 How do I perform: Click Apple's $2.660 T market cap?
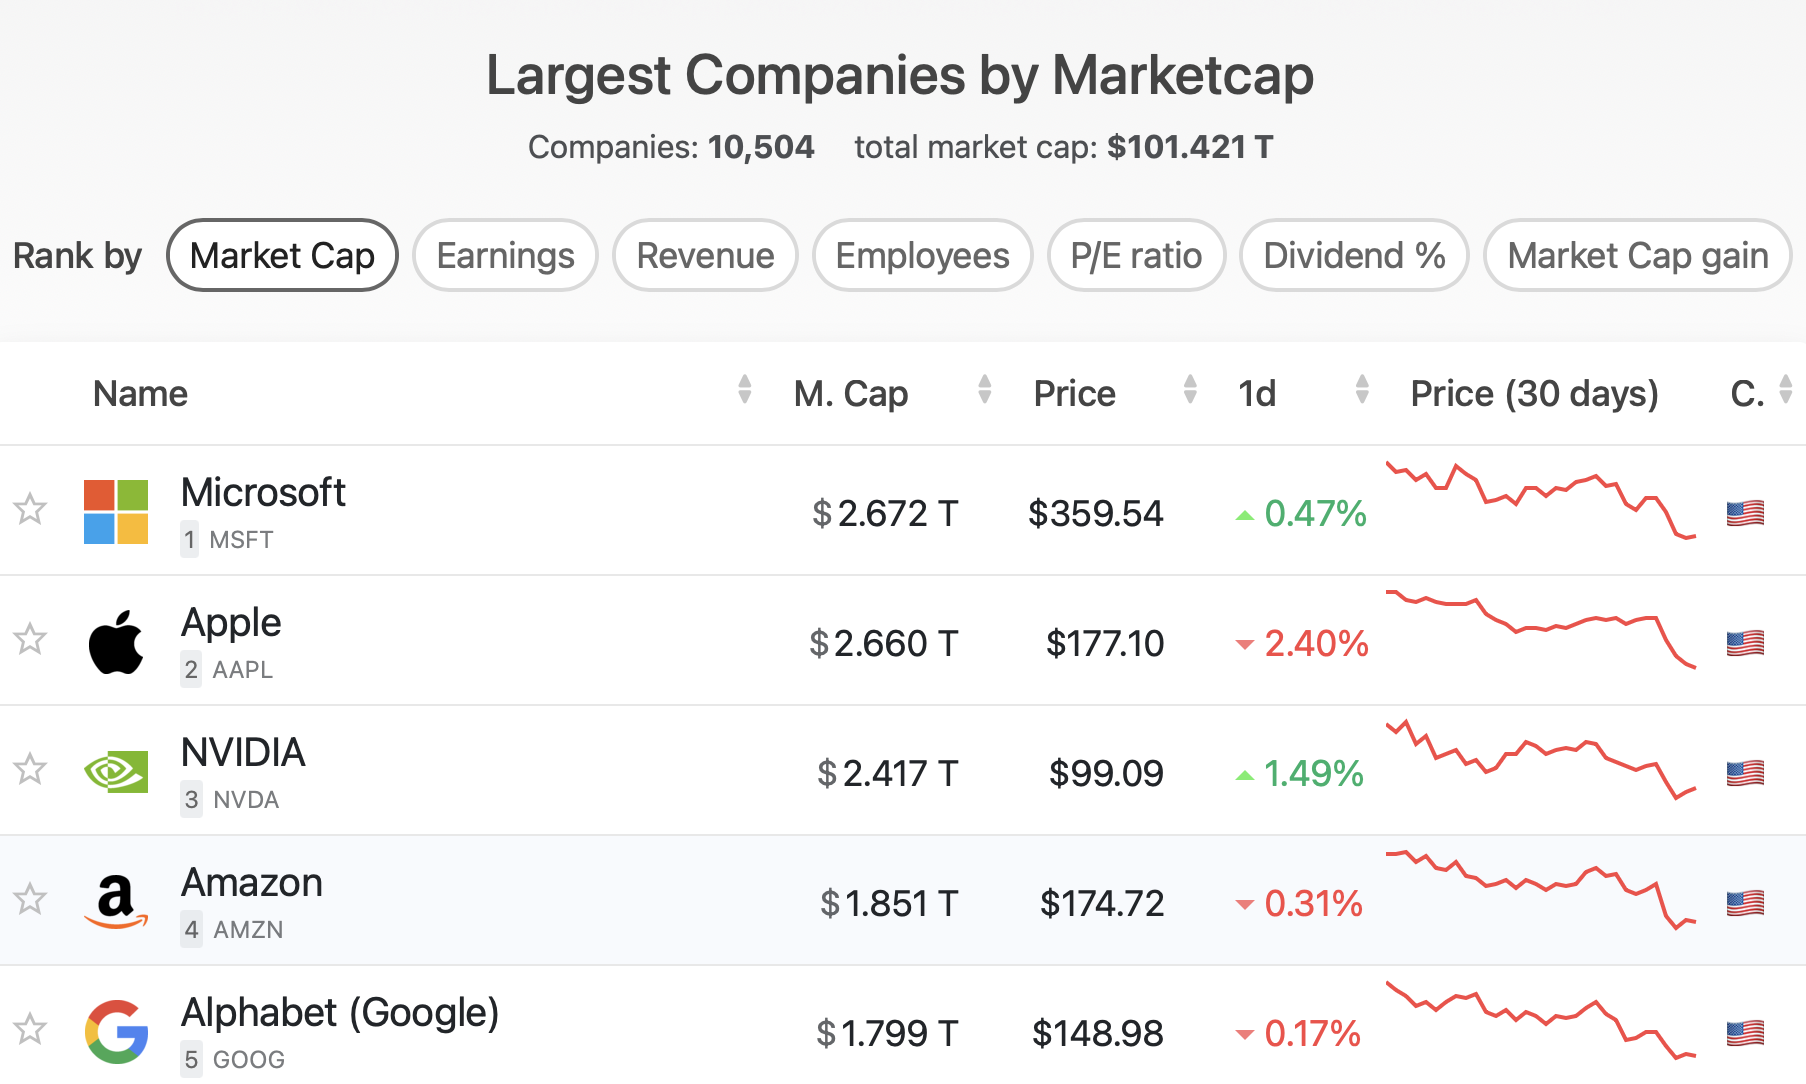tap(884, 643)
